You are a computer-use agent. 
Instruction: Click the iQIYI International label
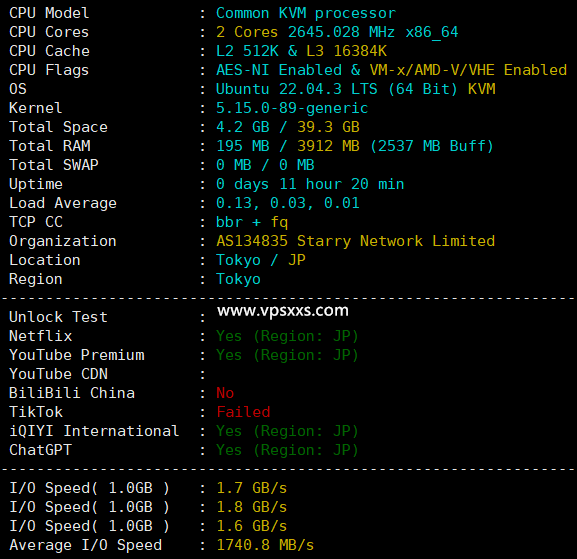(94, 431)
